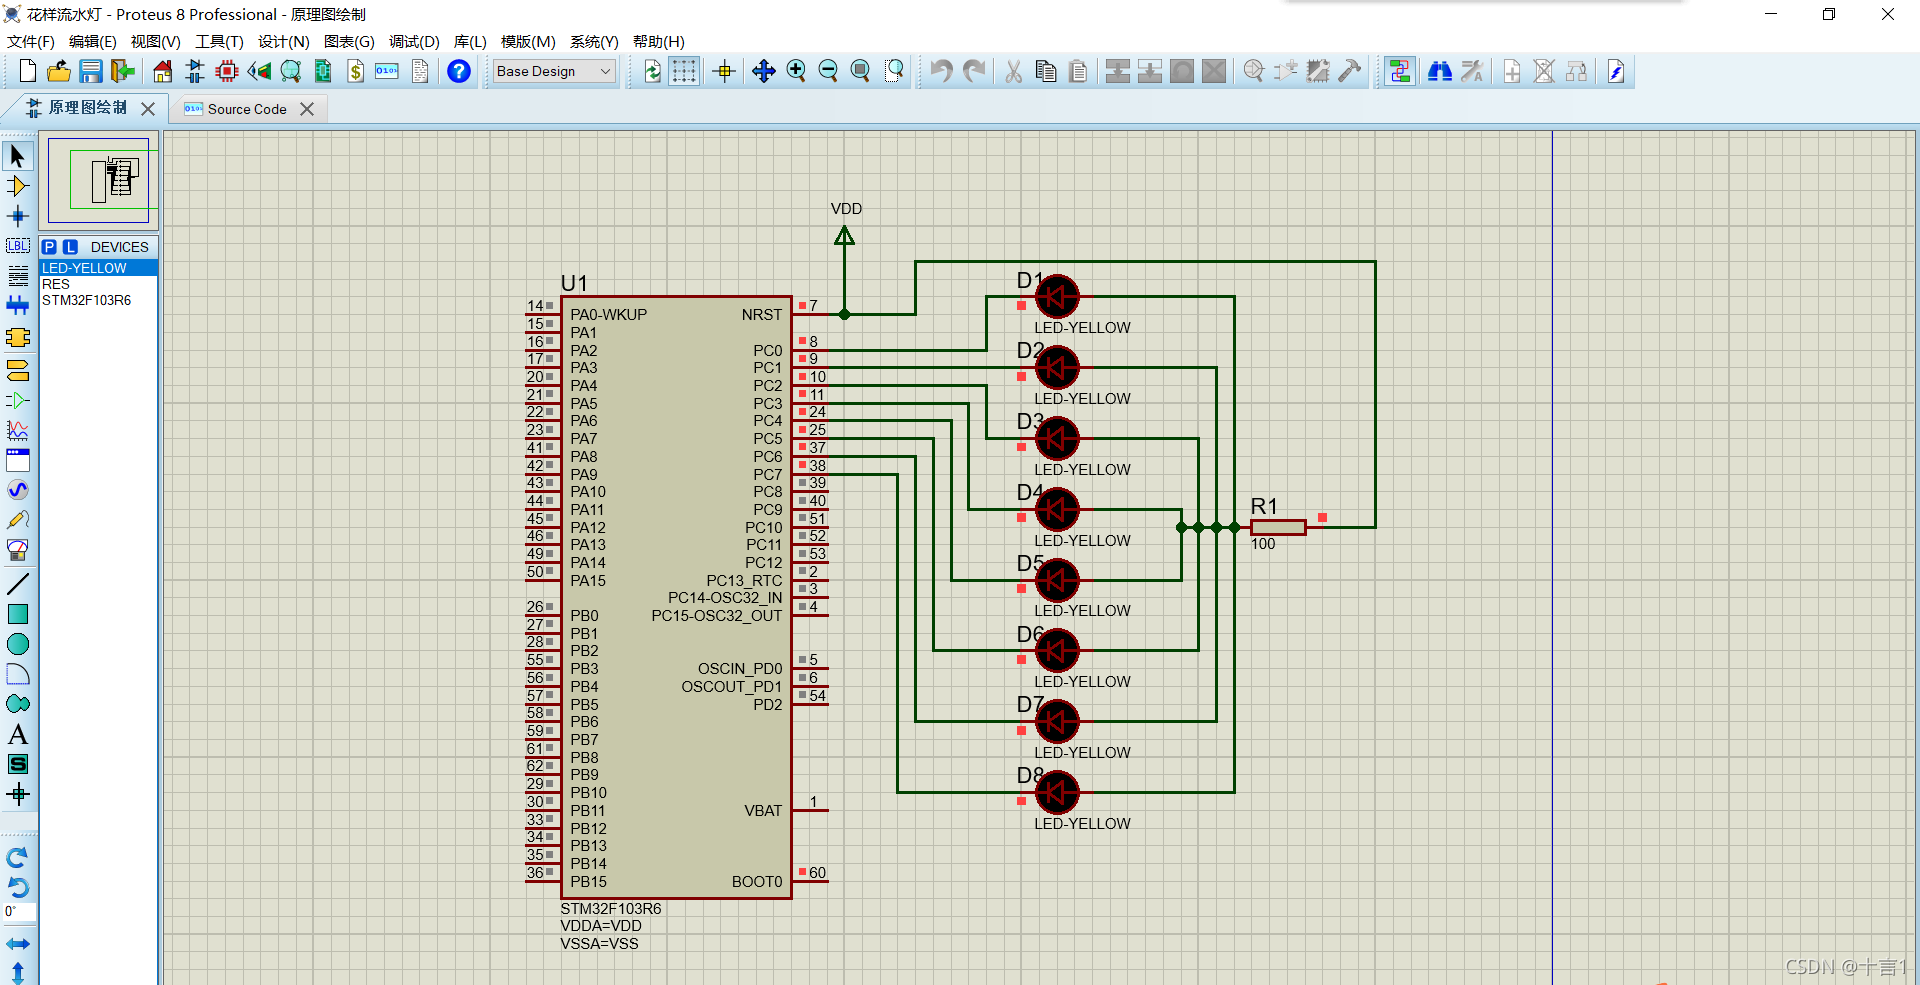Click Zoom to area icon

pyautogui.click(x=894, y=71)
